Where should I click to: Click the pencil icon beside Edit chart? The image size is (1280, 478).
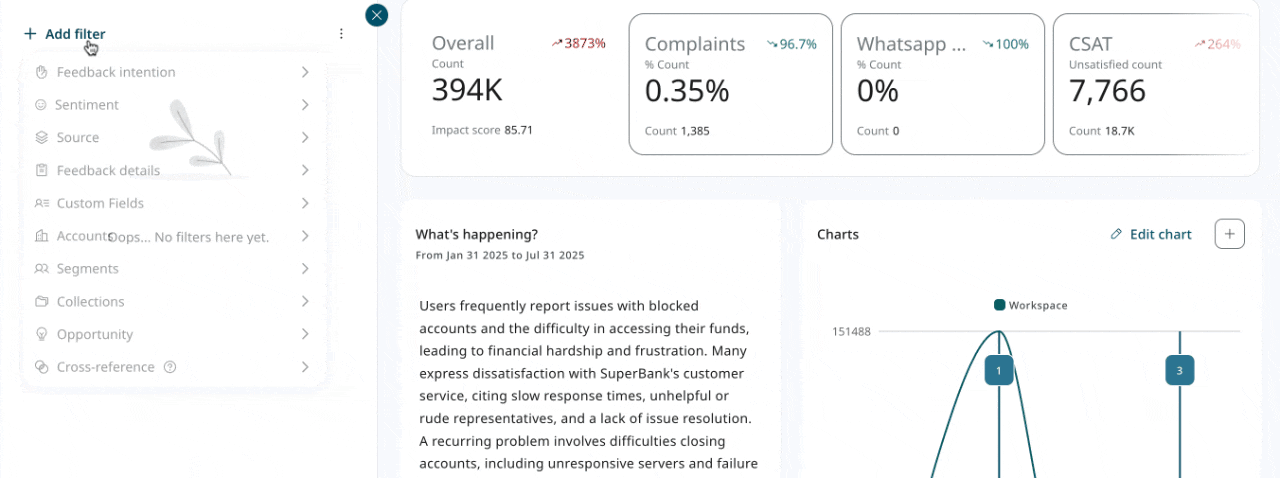1117,234
